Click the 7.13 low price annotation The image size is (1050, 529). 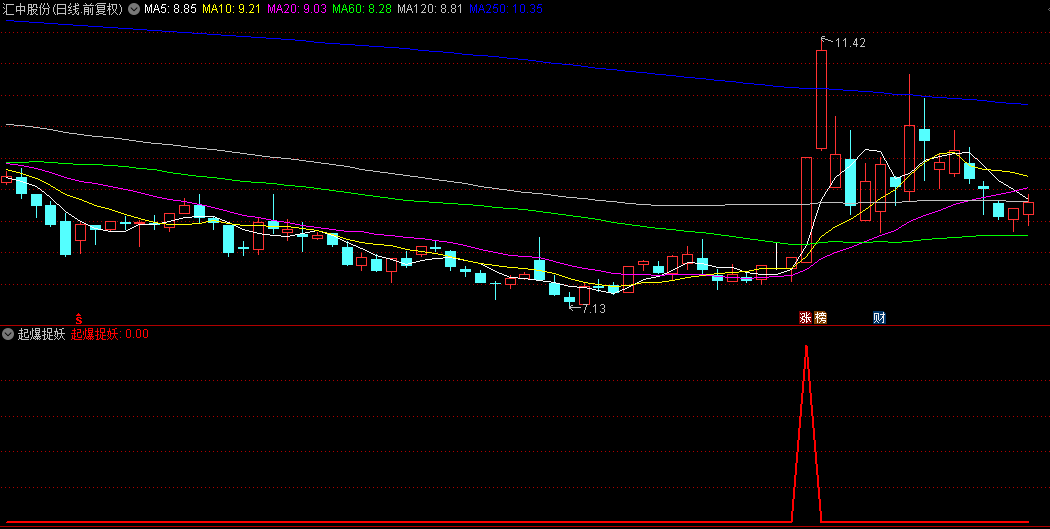point(594,309)
